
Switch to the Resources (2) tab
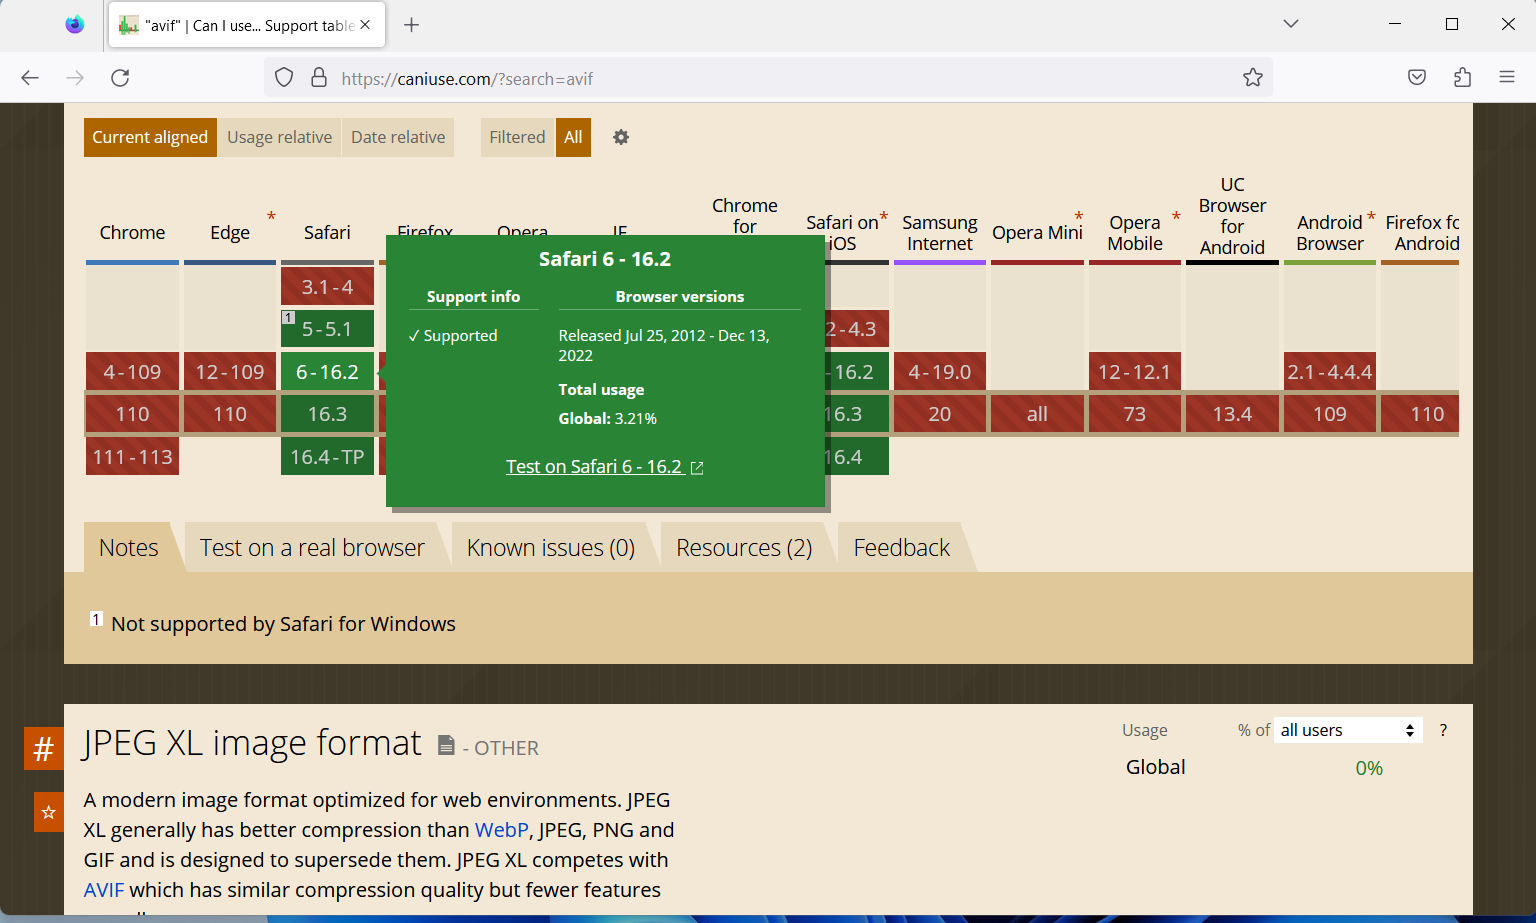pos(744,547)
